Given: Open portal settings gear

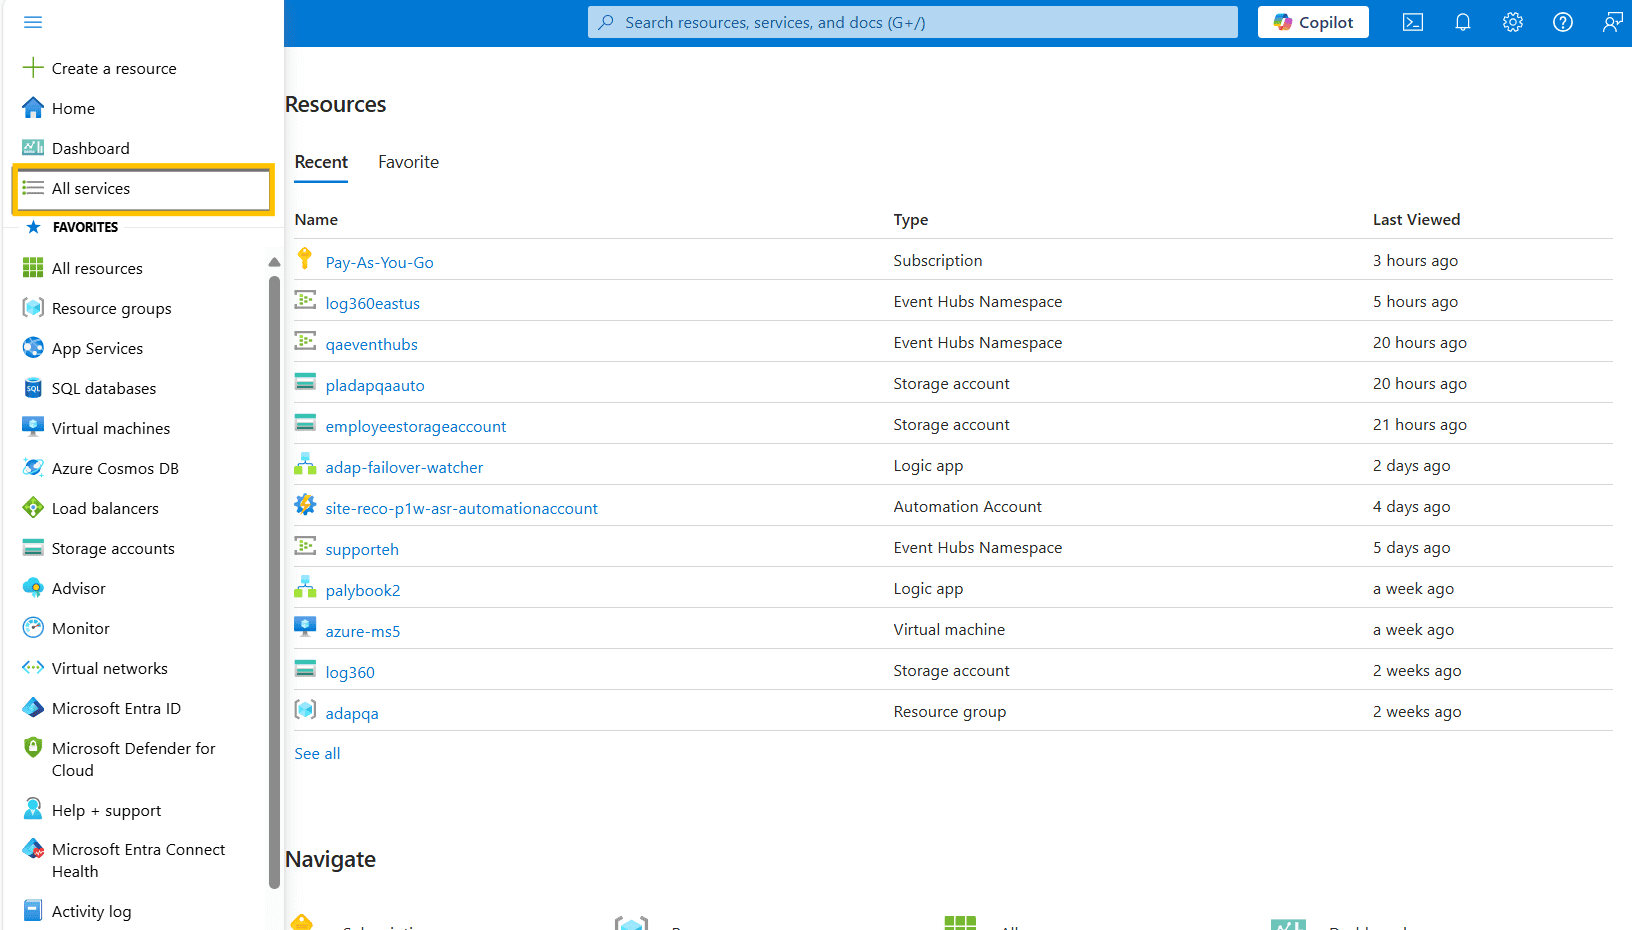Looking at the screenshot, I should pyautogui.click(x=1513, y=21).
